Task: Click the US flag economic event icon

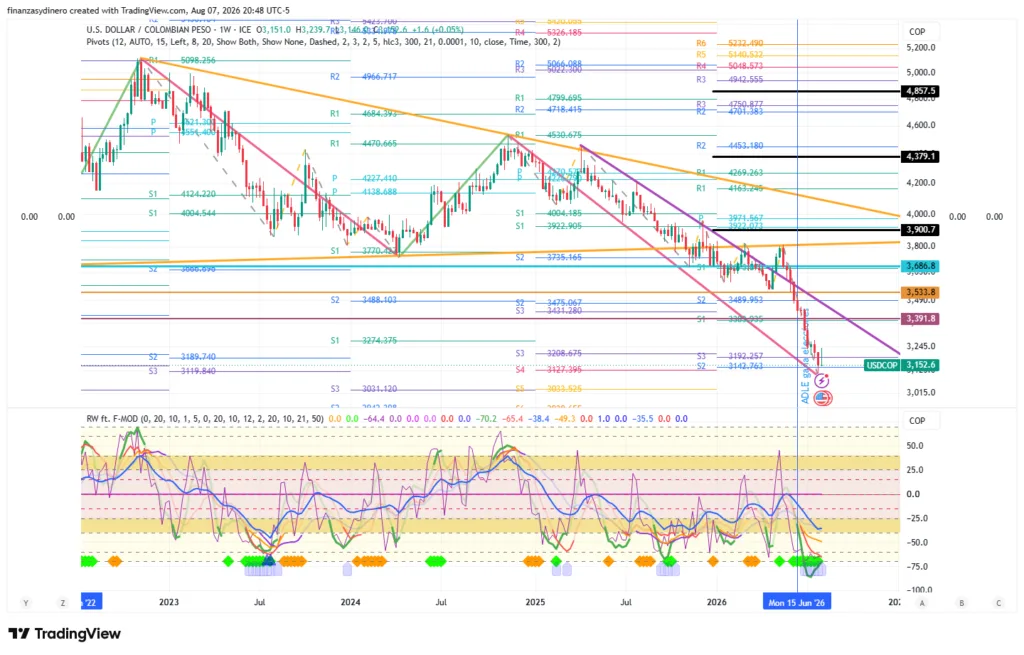Action: [x=822, y=397]
